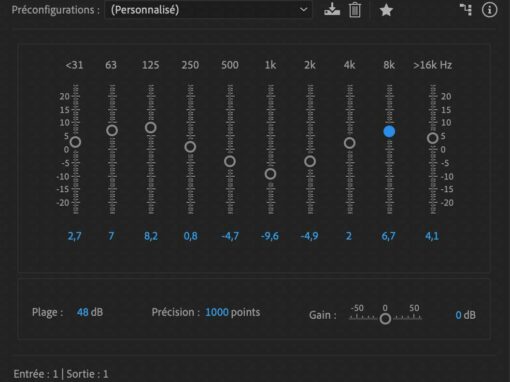Open channel routing map icon

(466, 10)
